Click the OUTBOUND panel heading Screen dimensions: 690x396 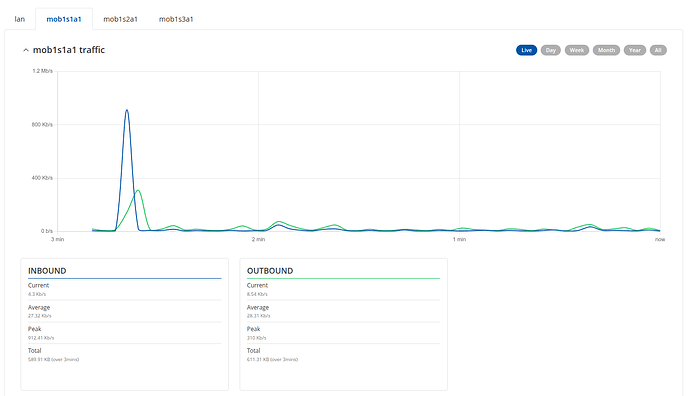270,271
